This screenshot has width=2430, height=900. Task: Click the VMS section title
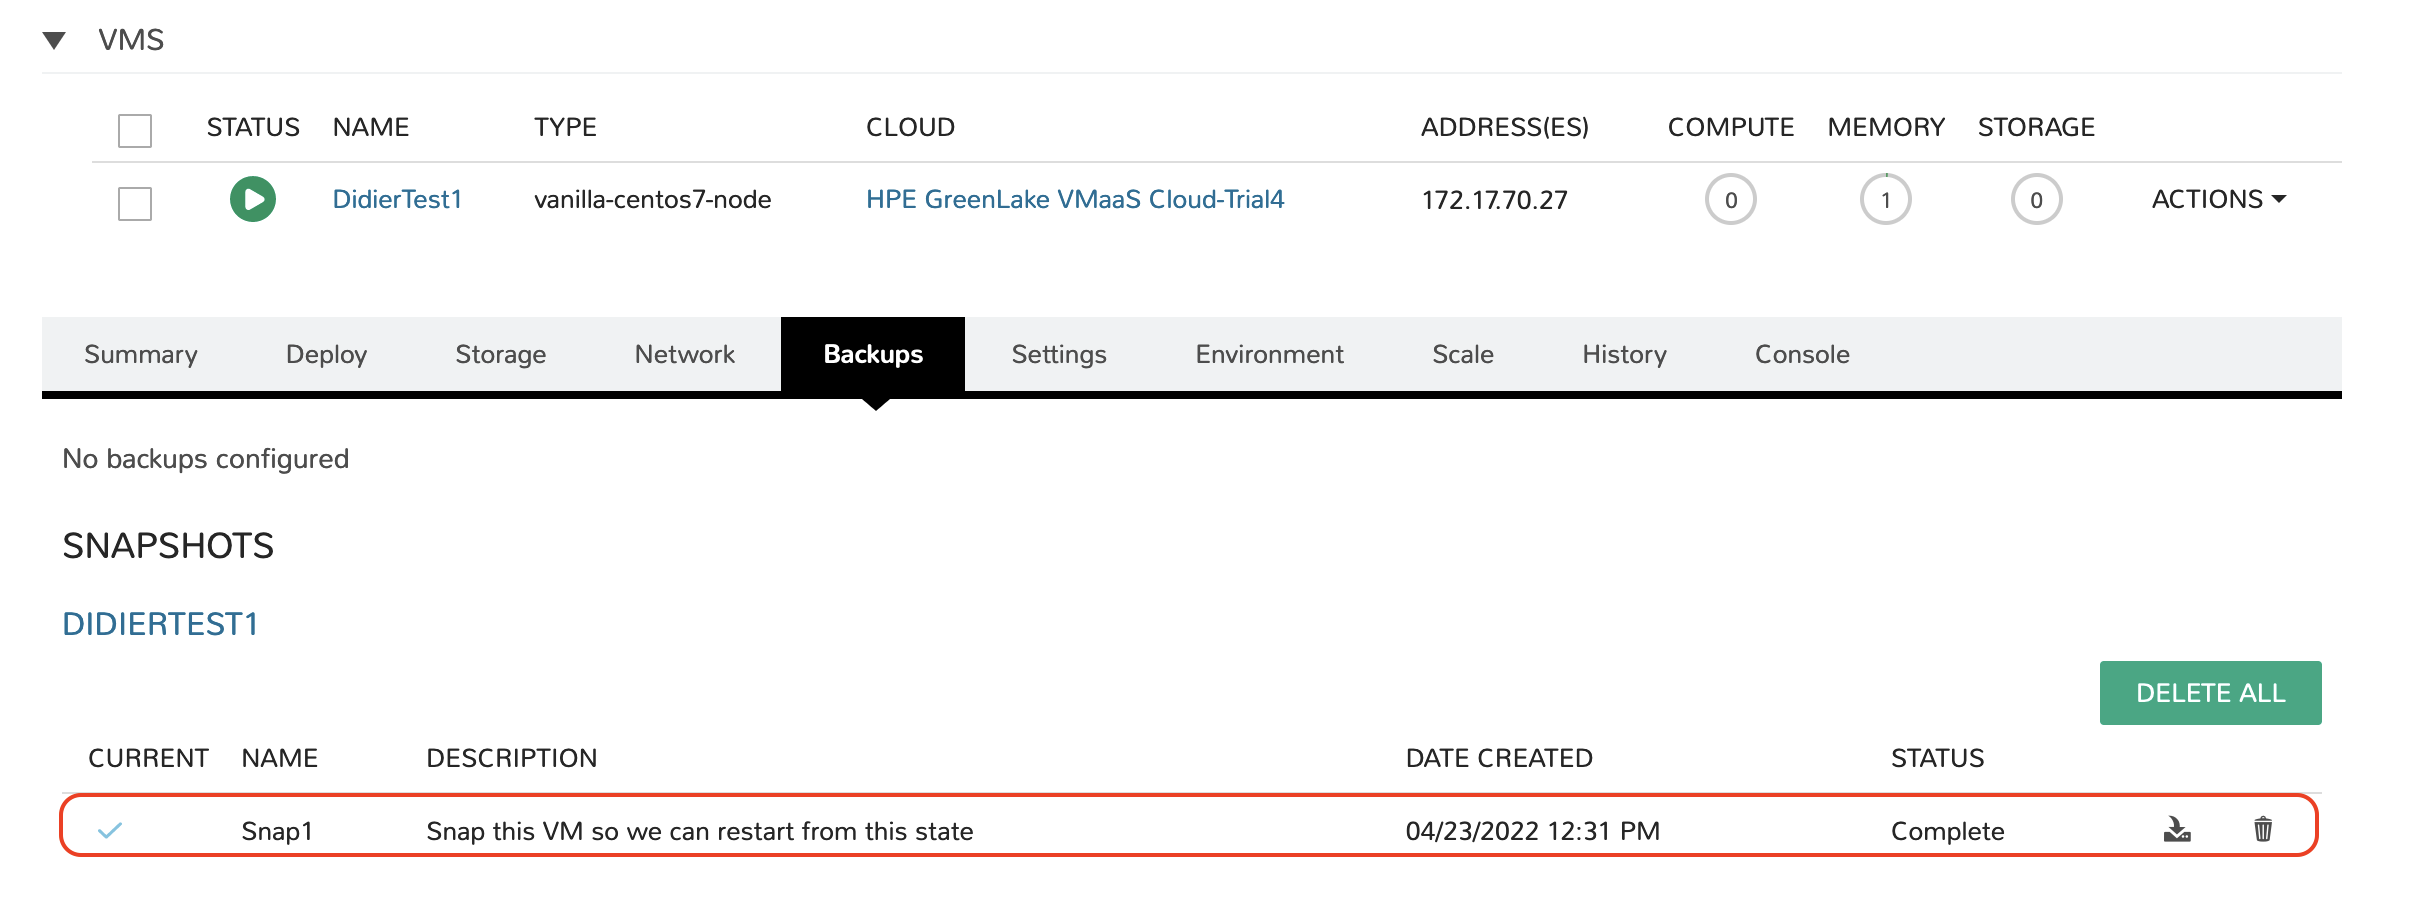click(x=131, y=40)
